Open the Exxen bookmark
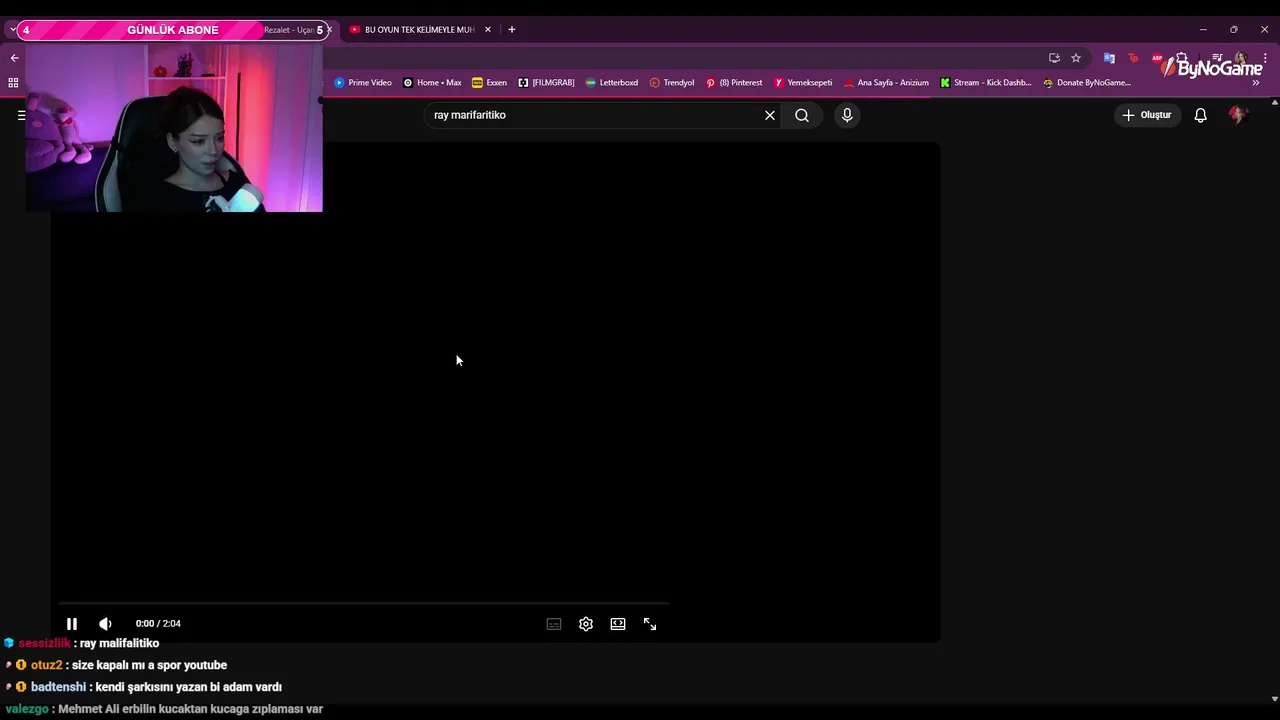Image resolution: width=1280 pixels, height=720 pixels. [490, 83]
